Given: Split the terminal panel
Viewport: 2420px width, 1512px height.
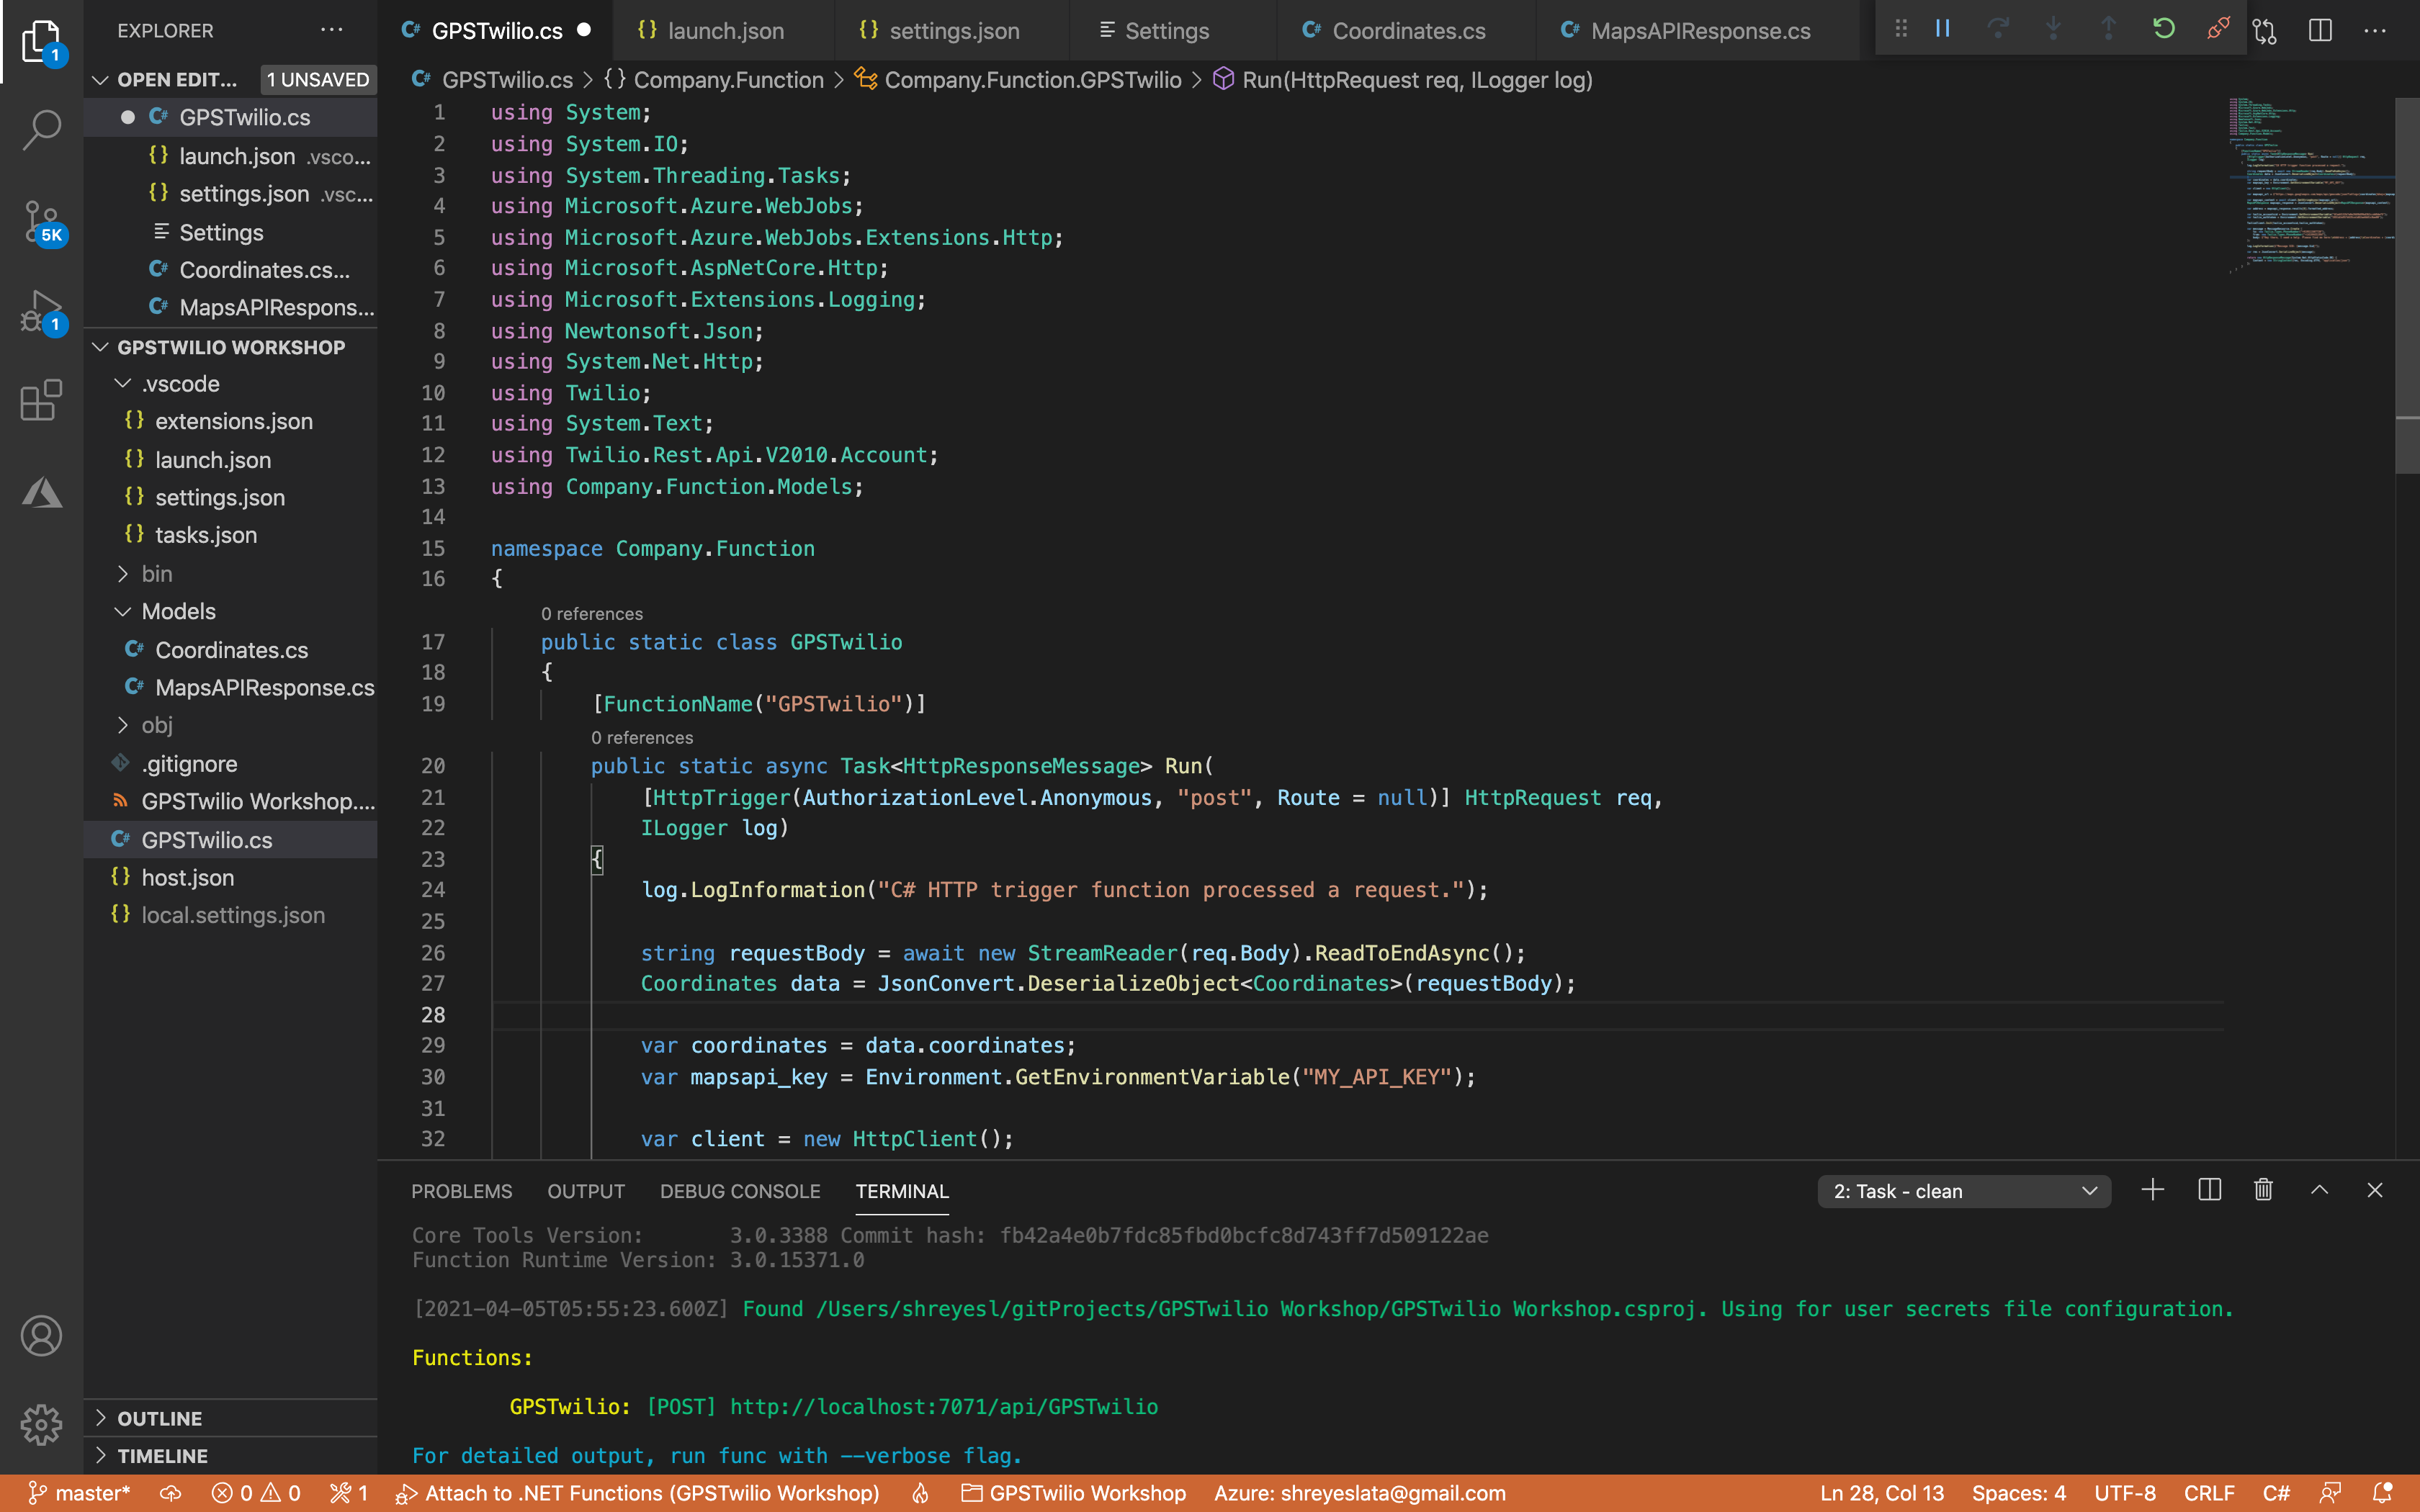Looking at the screenshot, I should (x=2209, y=1190).
